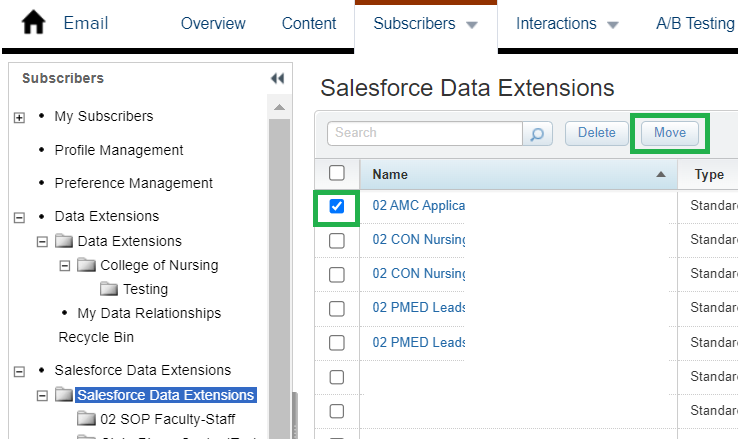Open the first 02 CON Nursing link
This screenshot has width=738, height=439.
coord(418,239)
